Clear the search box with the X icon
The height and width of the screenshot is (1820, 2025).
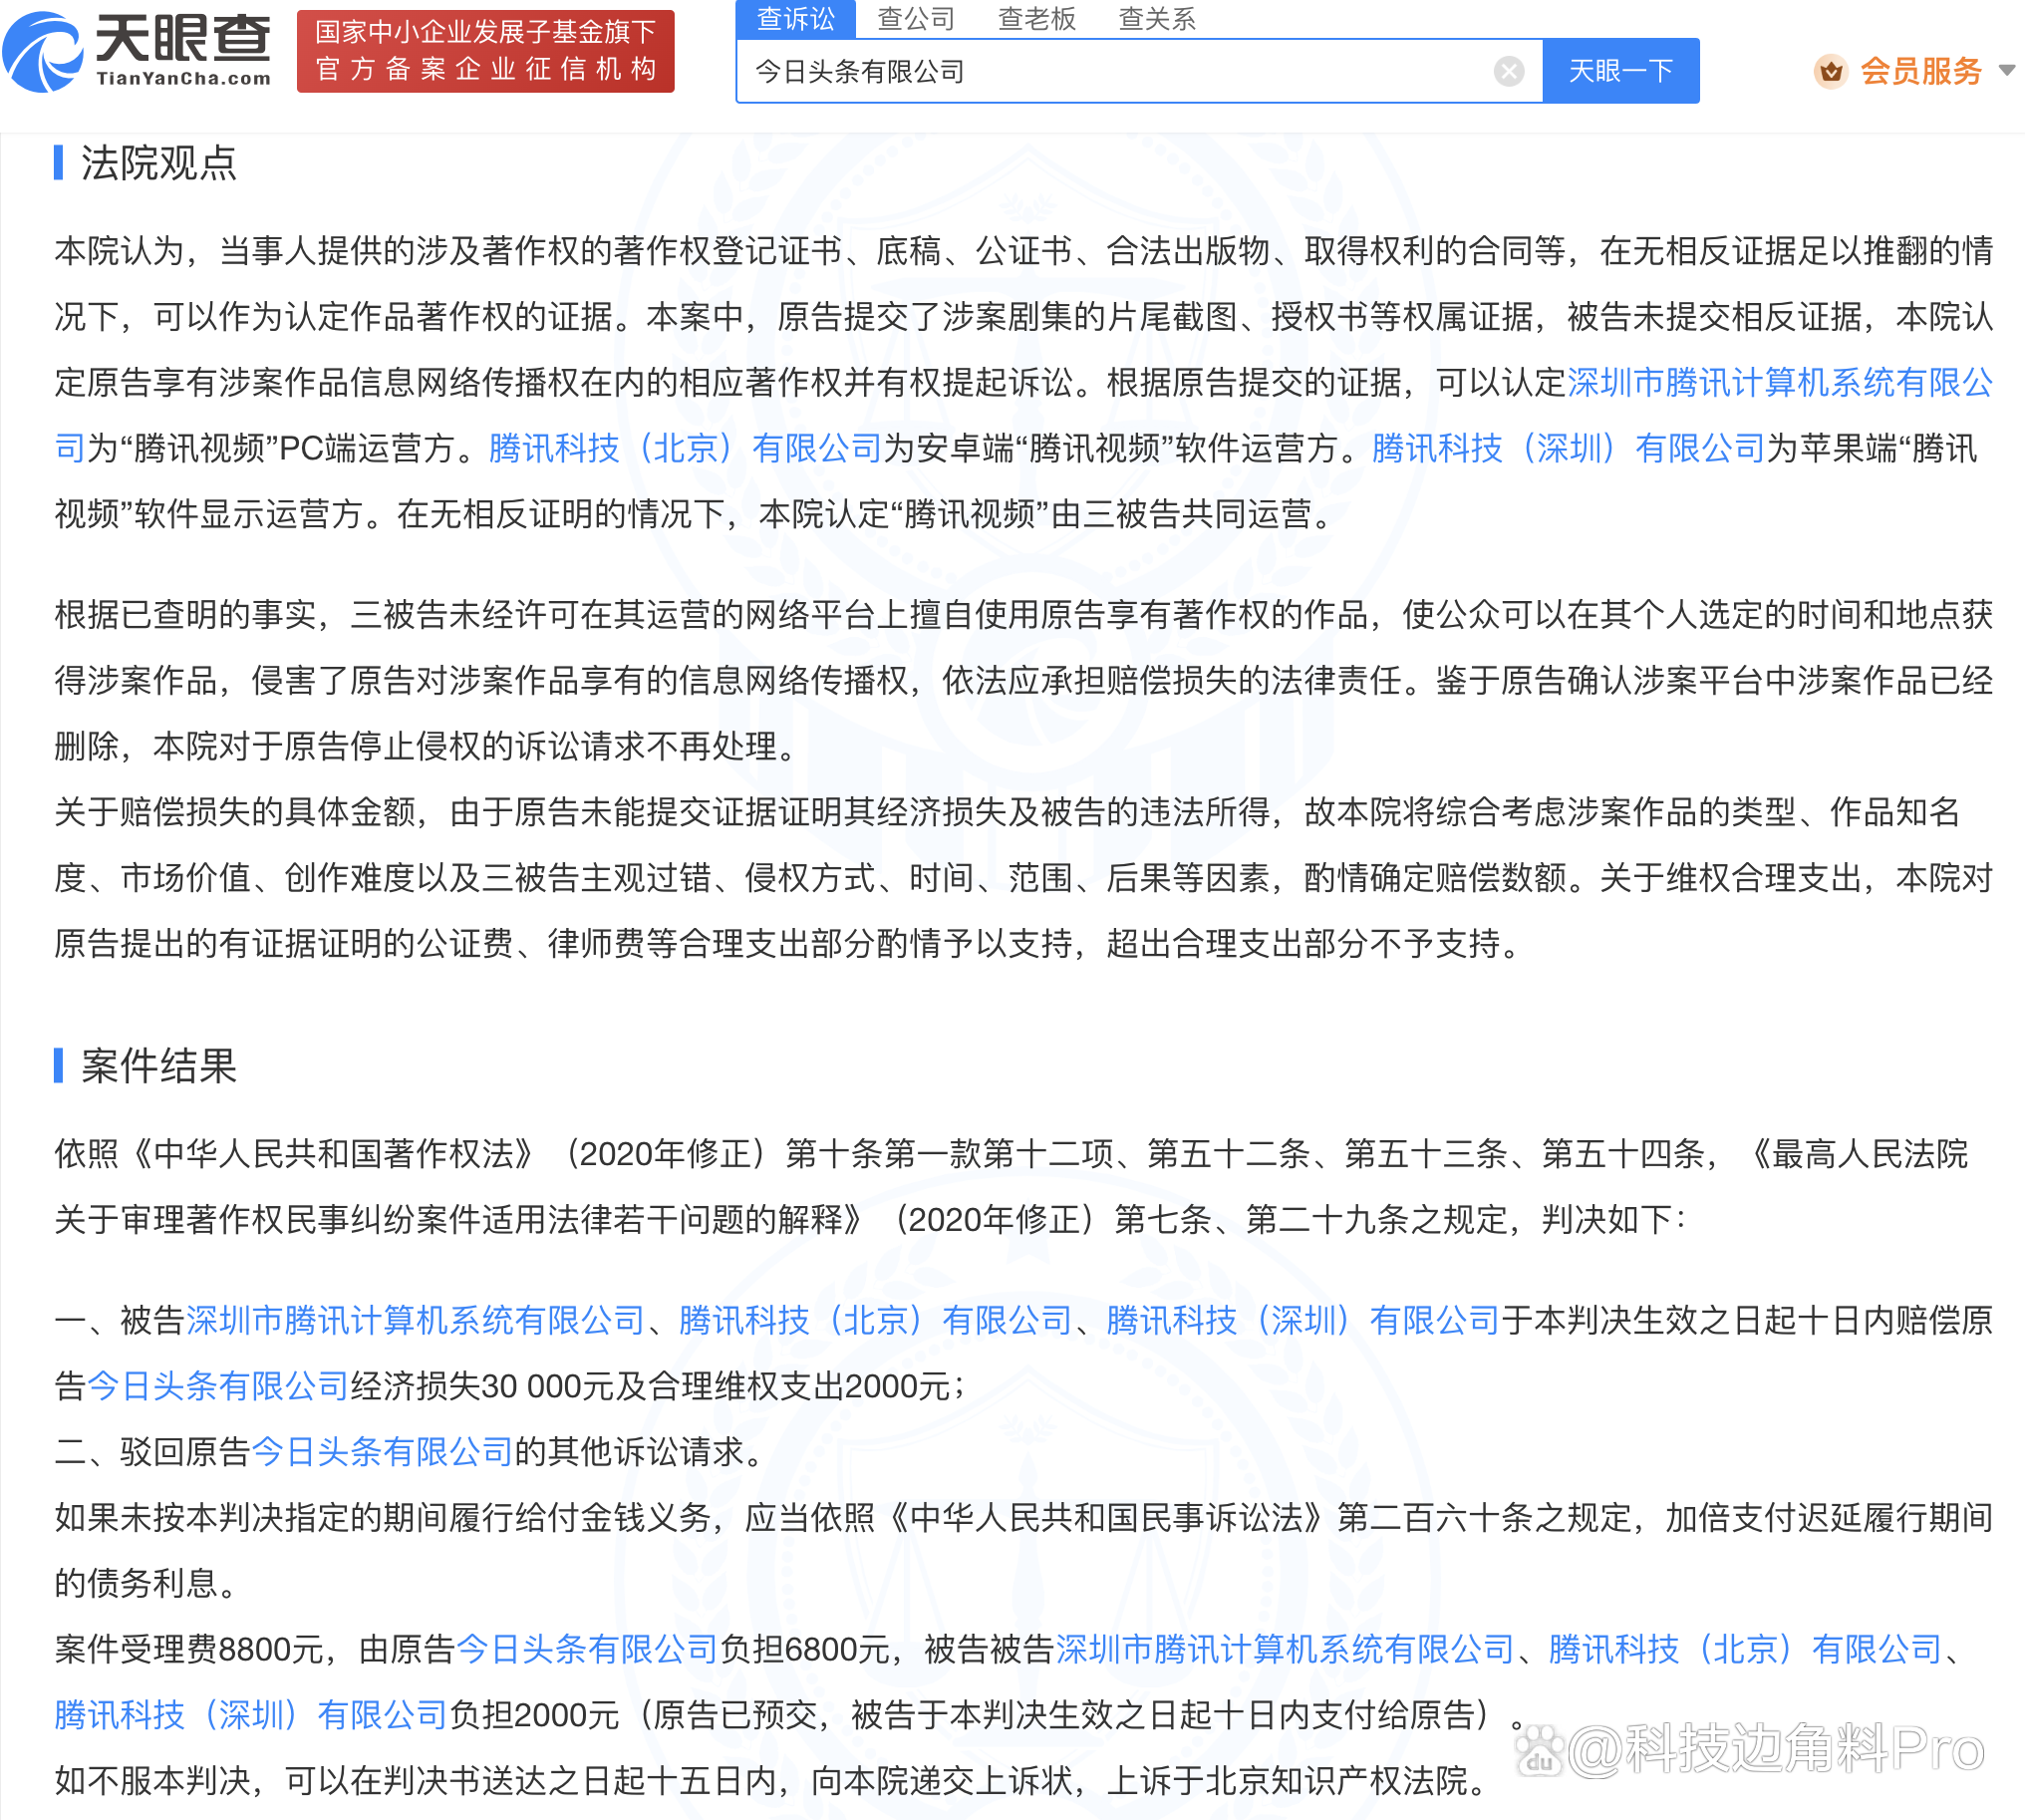pyautogui.click(x=1508, y=71)
